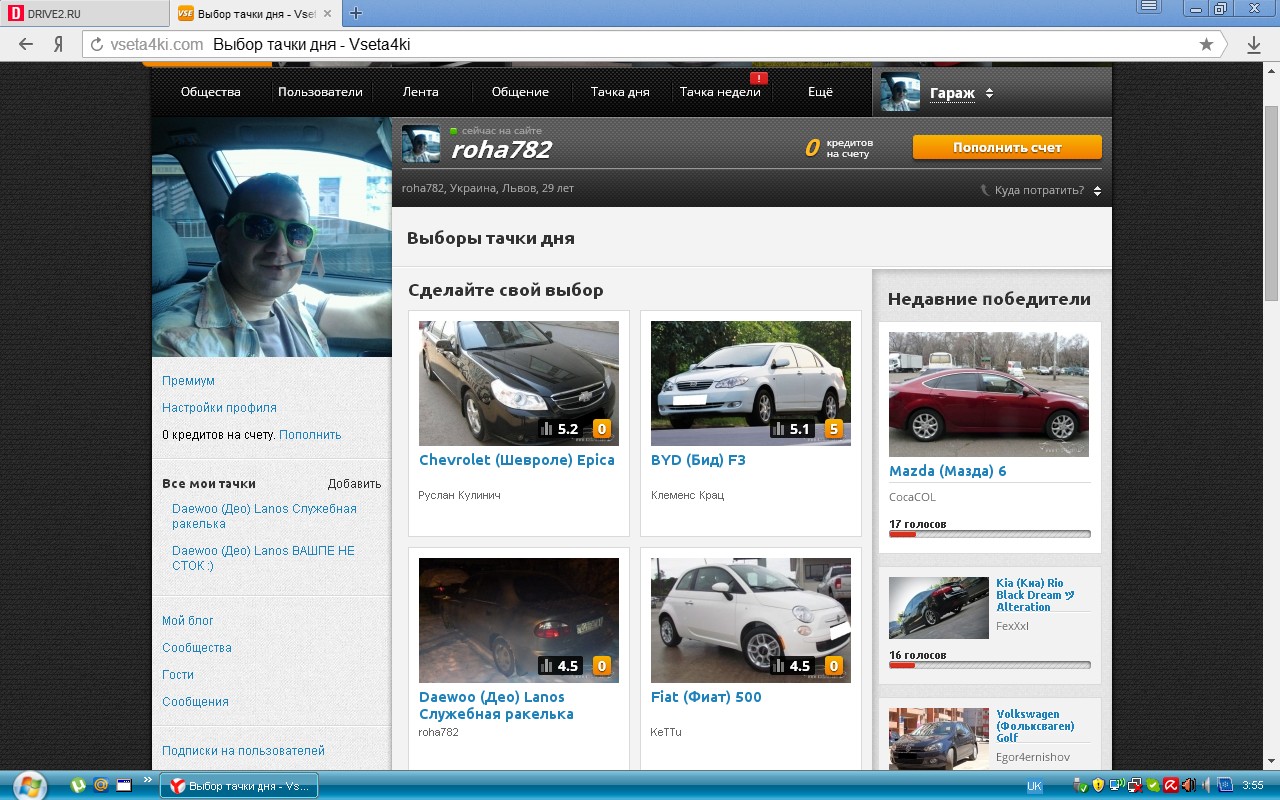Viewport: 1280px width, 800px height.
Task: Click the red Mazda 6 winner photo
Action: [x=989, y=394]
